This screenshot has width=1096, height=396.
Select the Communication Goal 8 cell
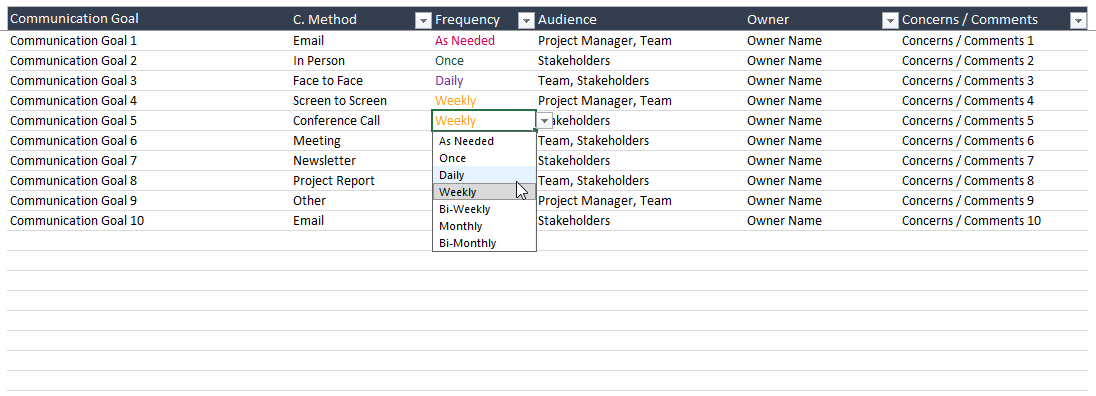pos(149,181)
